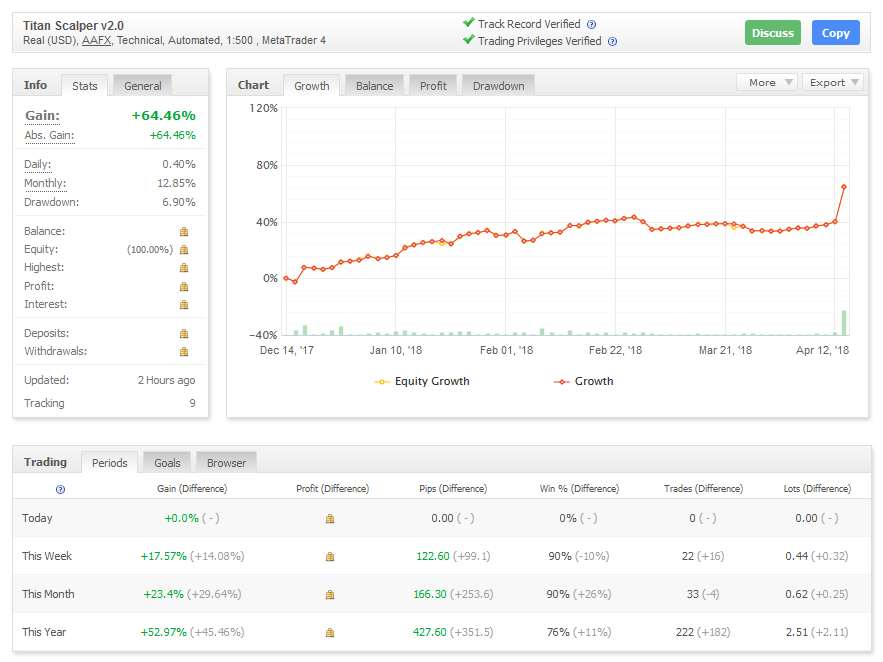Click the lock icon in This Year row
The image size is (883, 662).
click(330, 633)
